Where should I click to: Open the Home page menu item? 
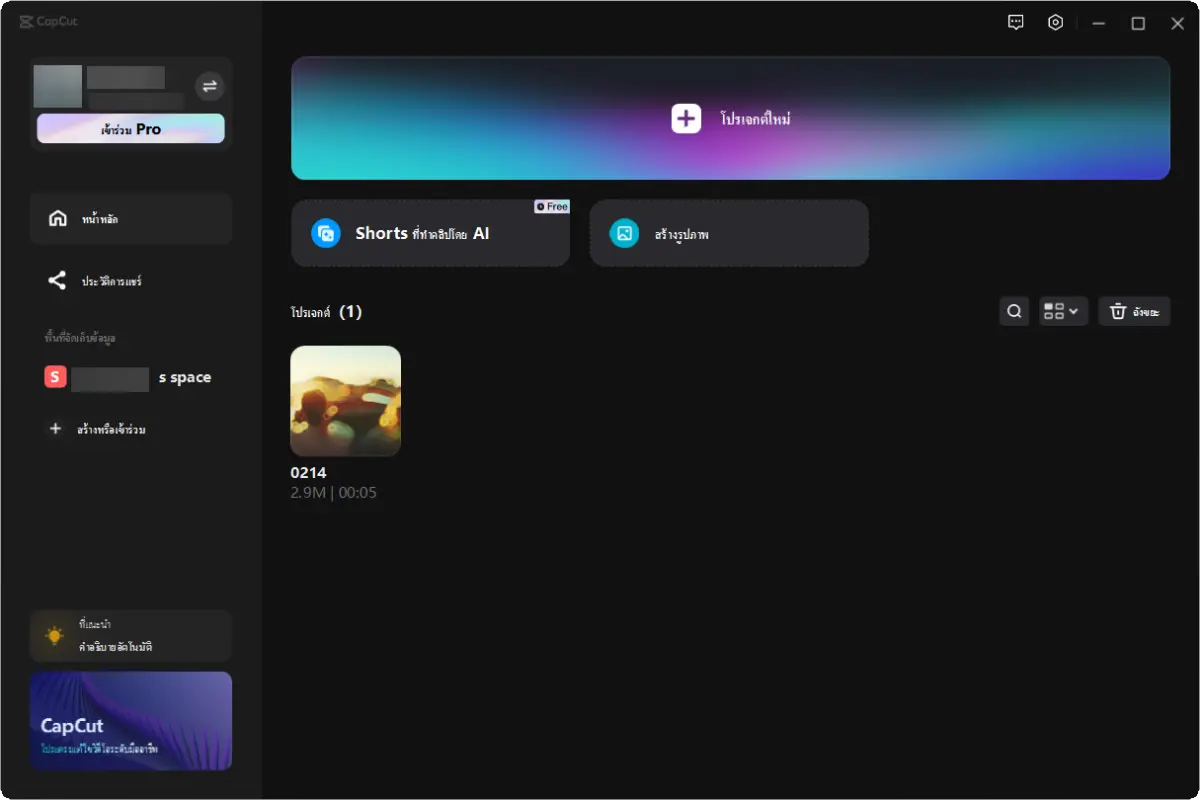[131, 219]
